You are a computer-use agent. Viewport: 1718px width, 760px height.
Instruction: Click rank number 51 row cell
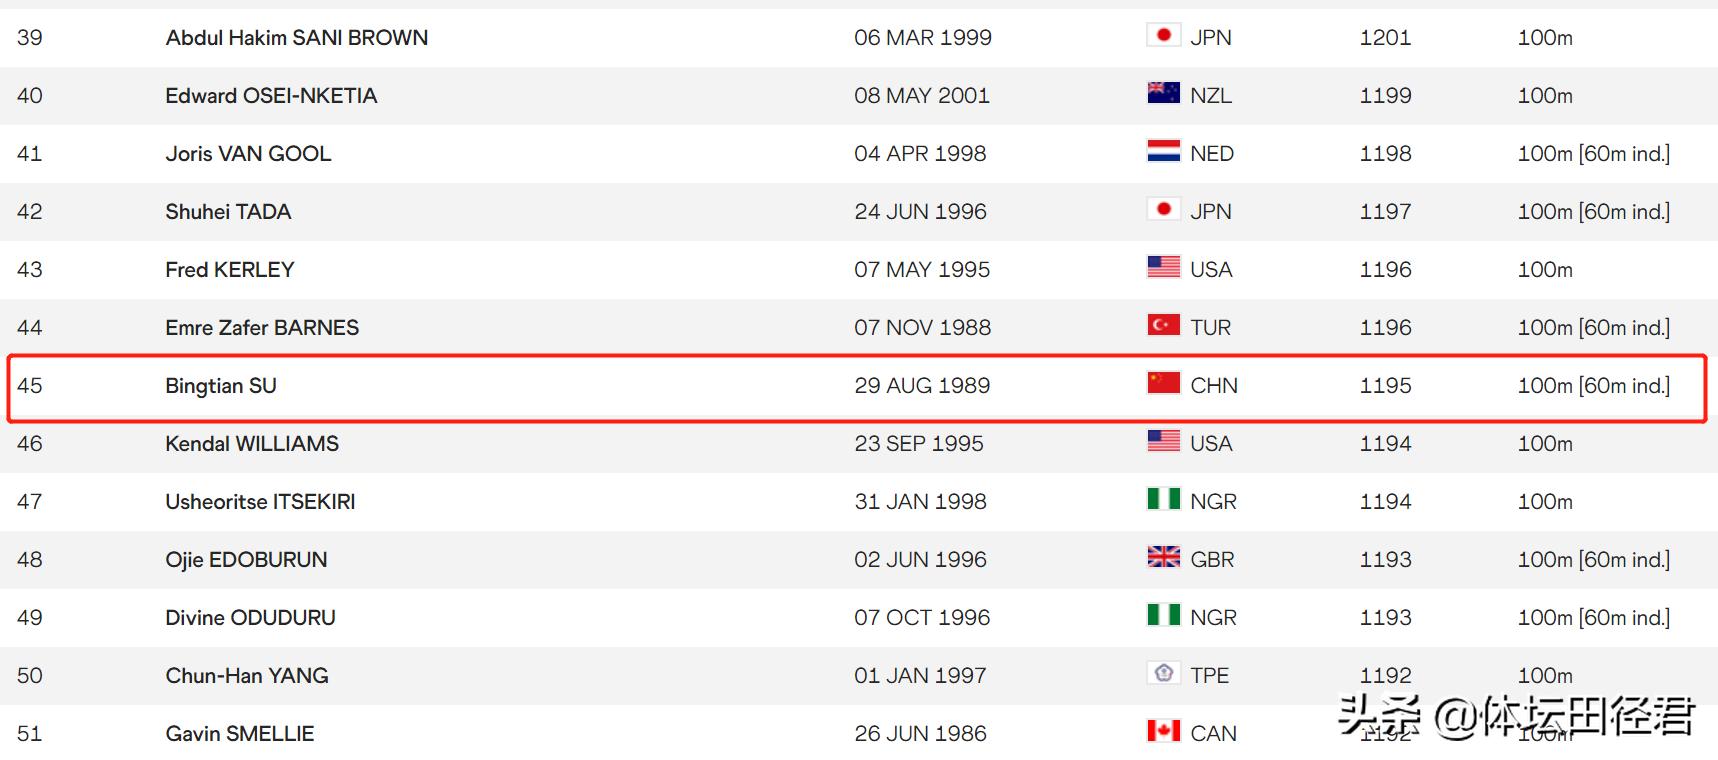point(30,734)
